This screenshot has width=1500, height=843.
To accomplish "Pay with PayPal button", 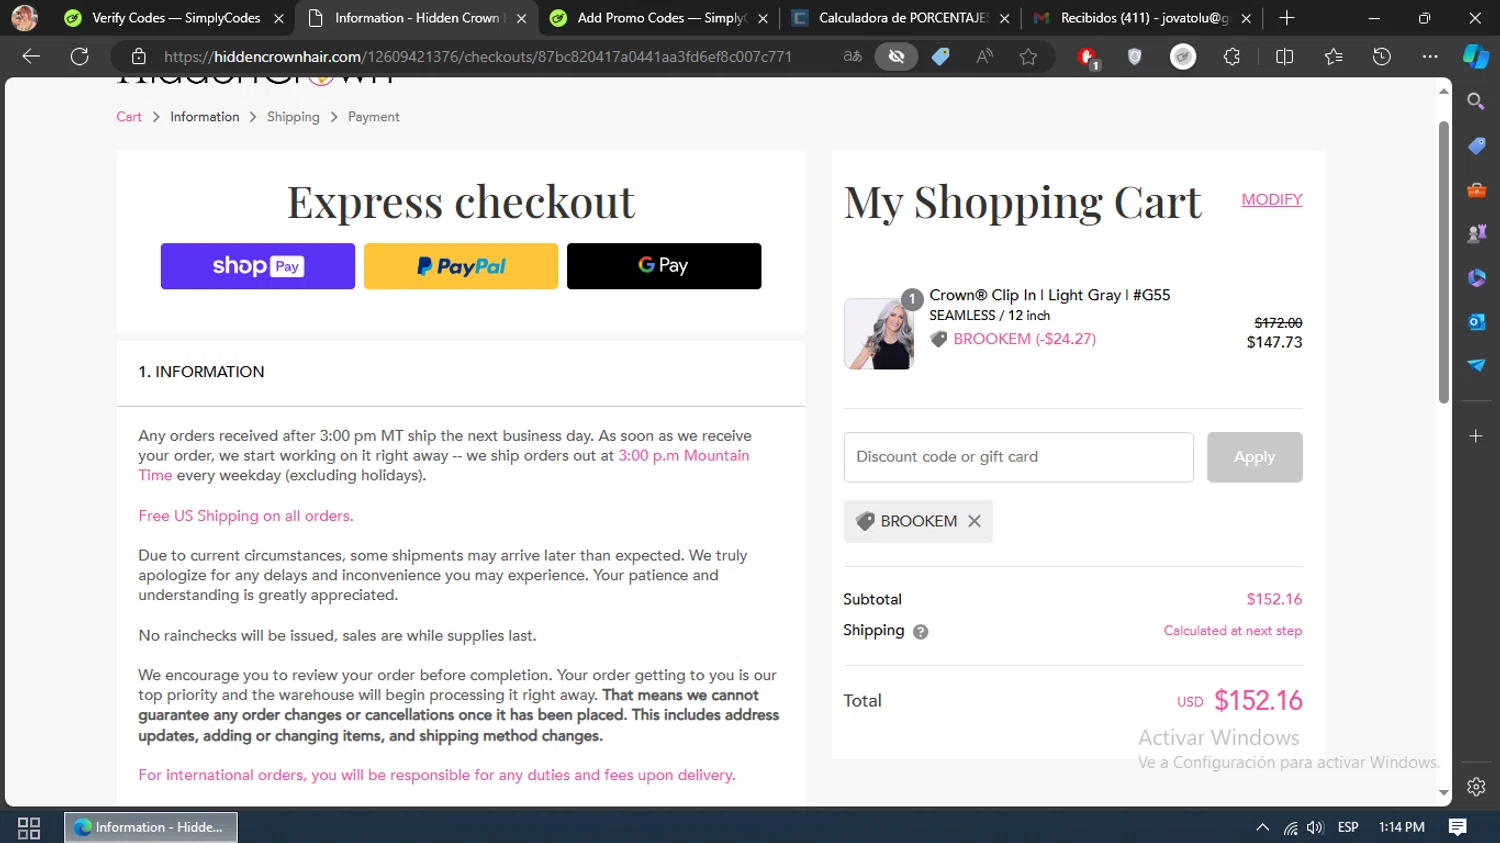I will click(x=461, y=266).
